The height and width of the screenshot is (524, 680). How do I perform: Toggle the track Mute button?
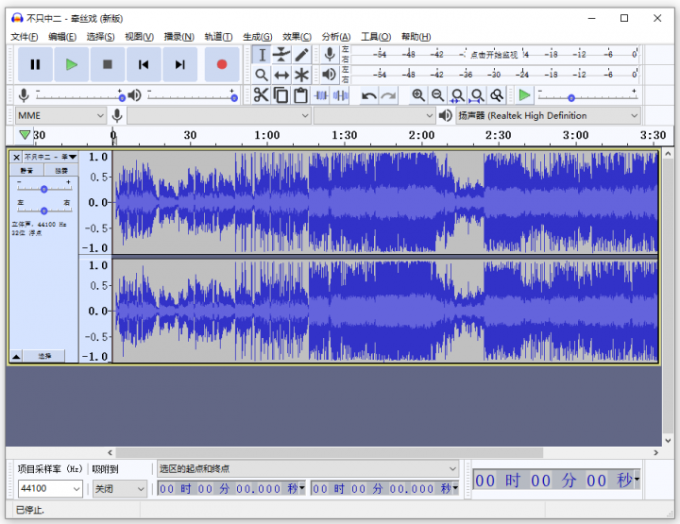[x=26, y=170]
